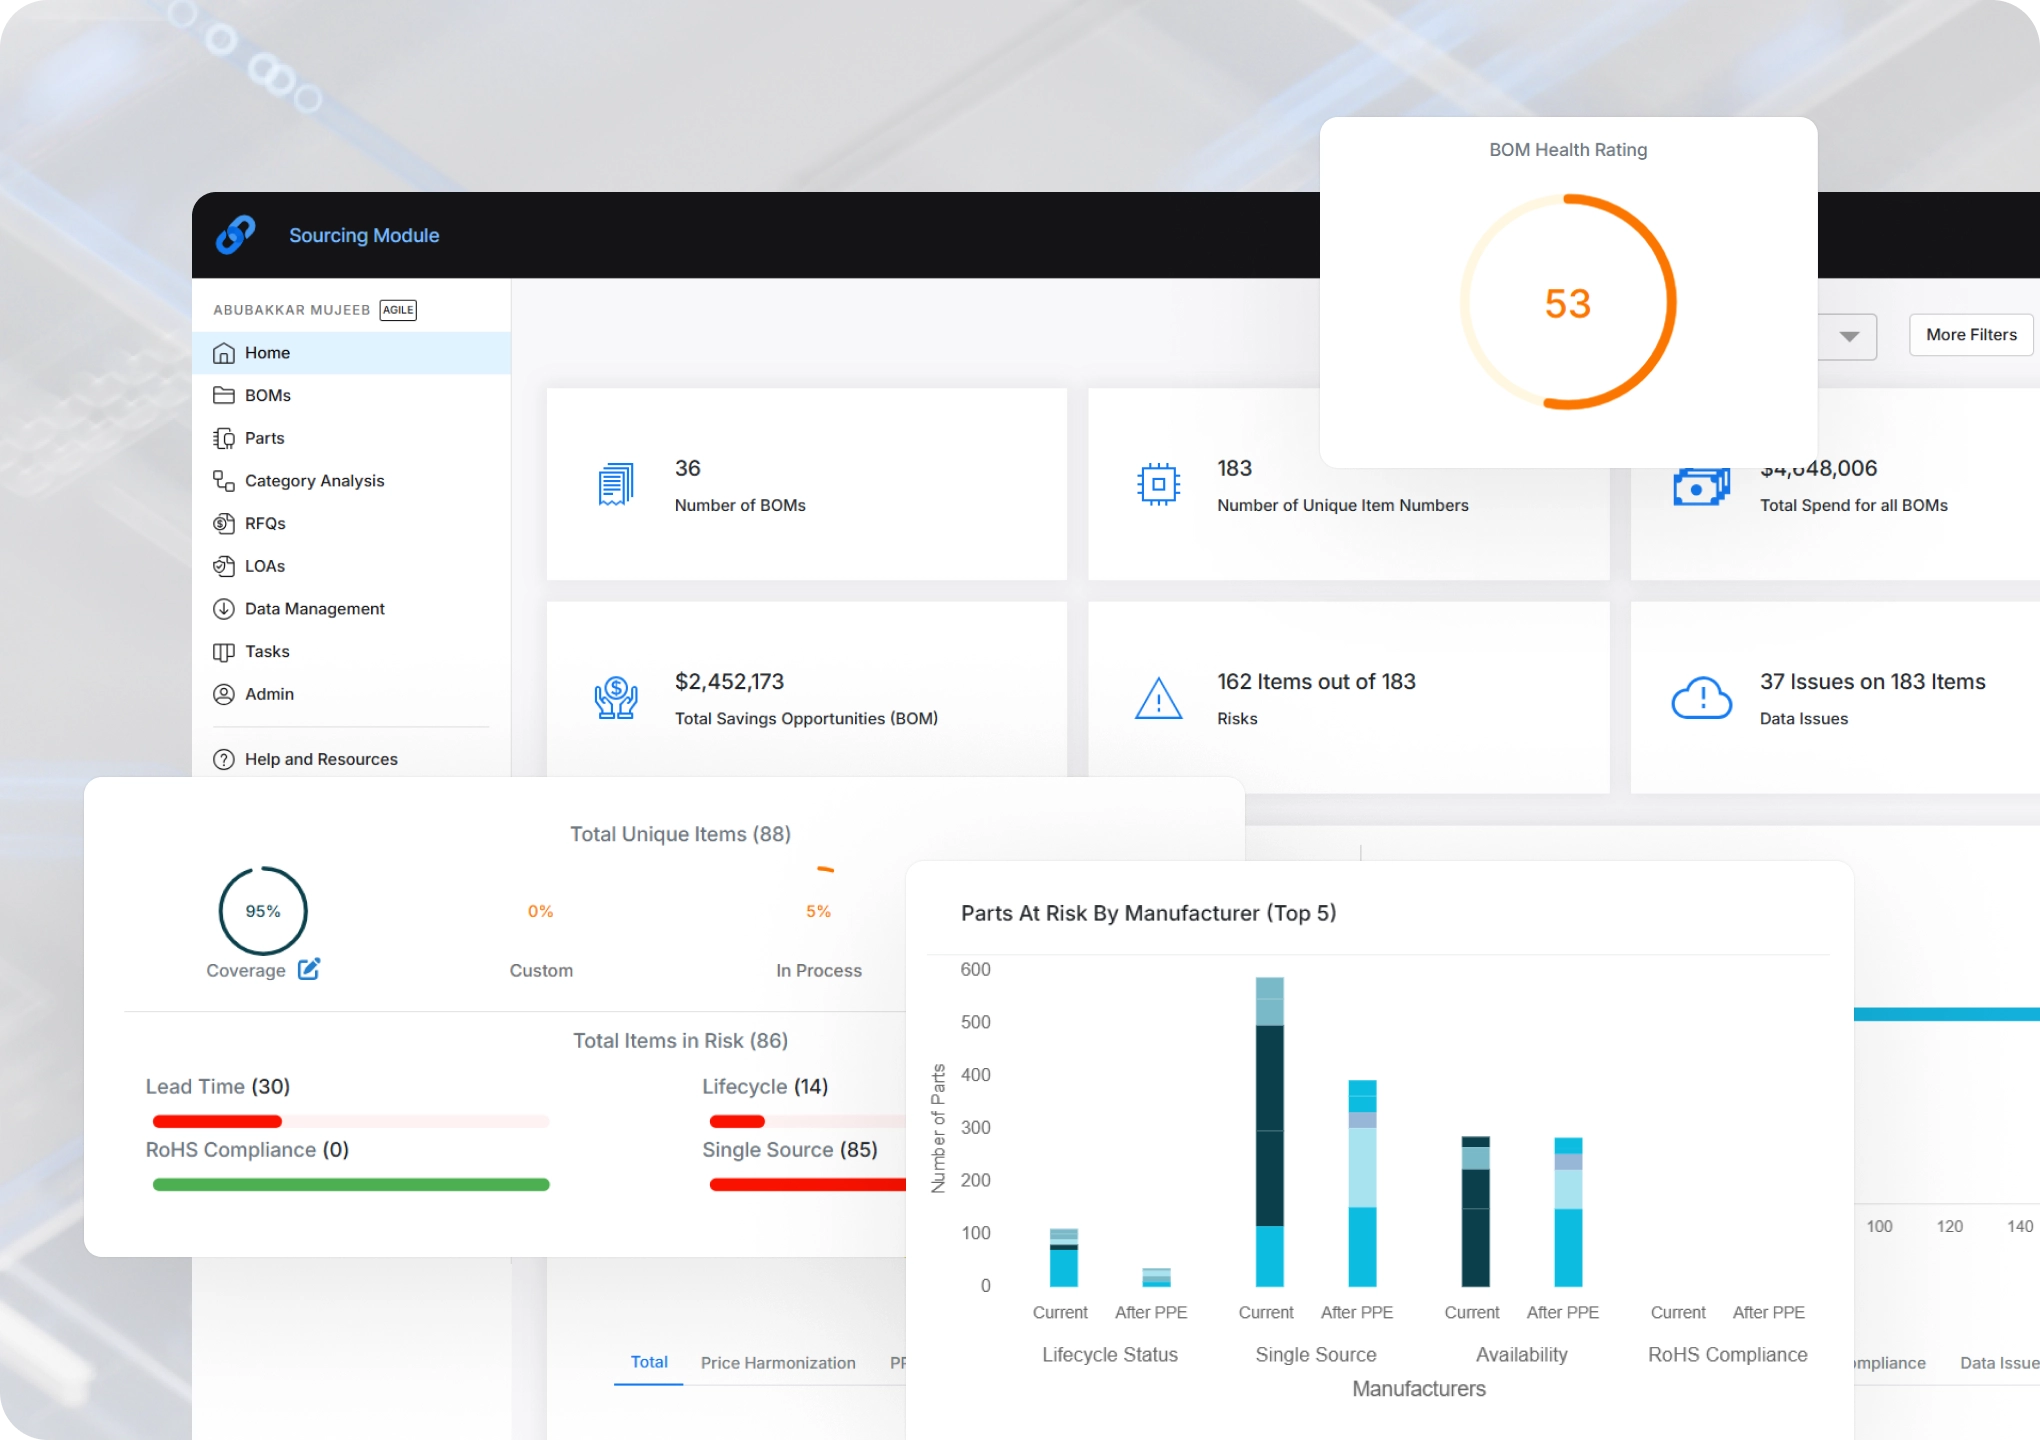Click the Coverage edit pencil icon

[309, 969]
